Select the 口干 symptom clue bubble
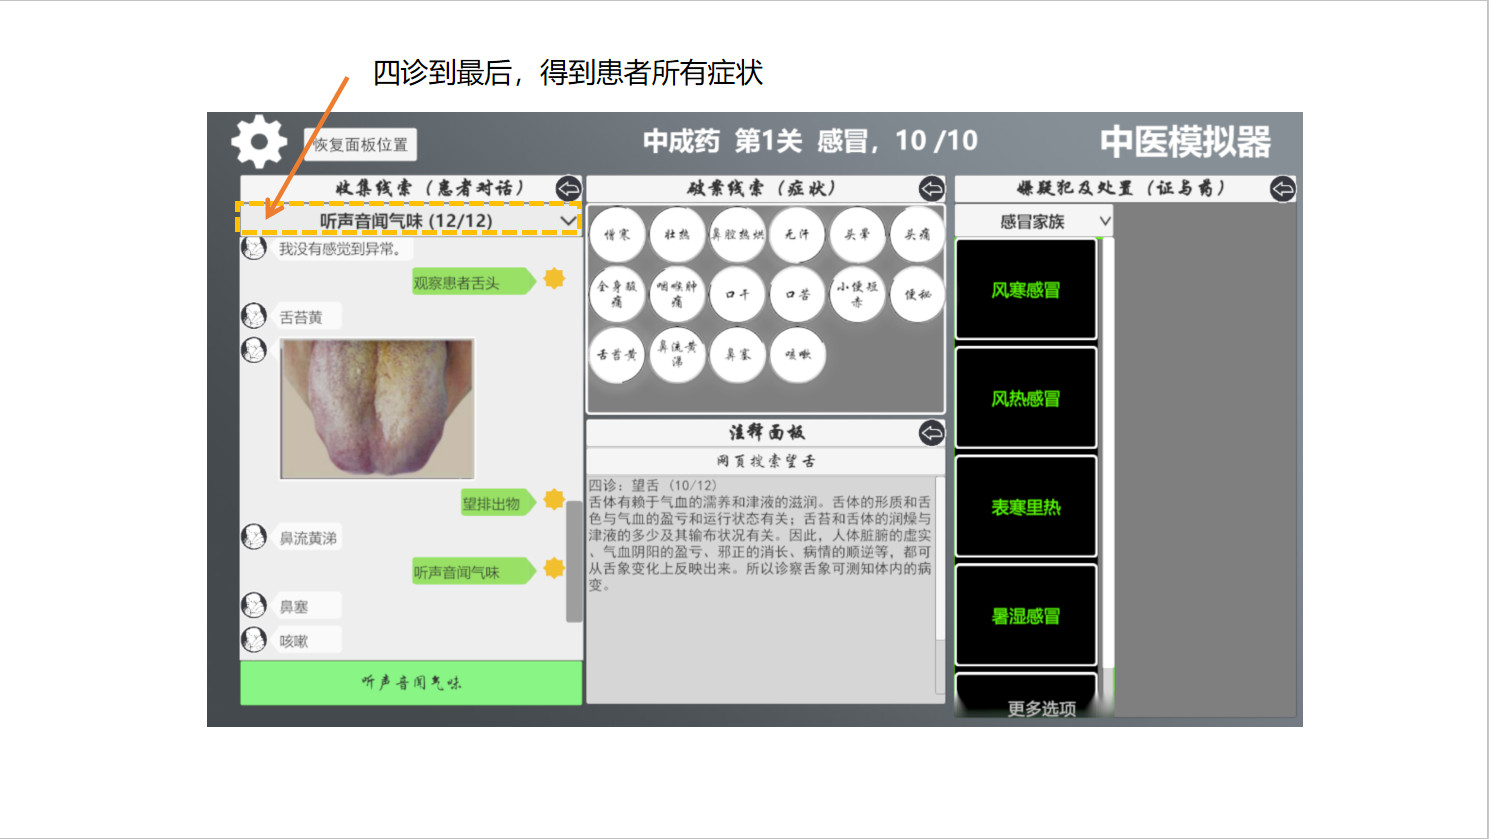Viewport: 1489px width, 839px height. click(x=737, y=294)
